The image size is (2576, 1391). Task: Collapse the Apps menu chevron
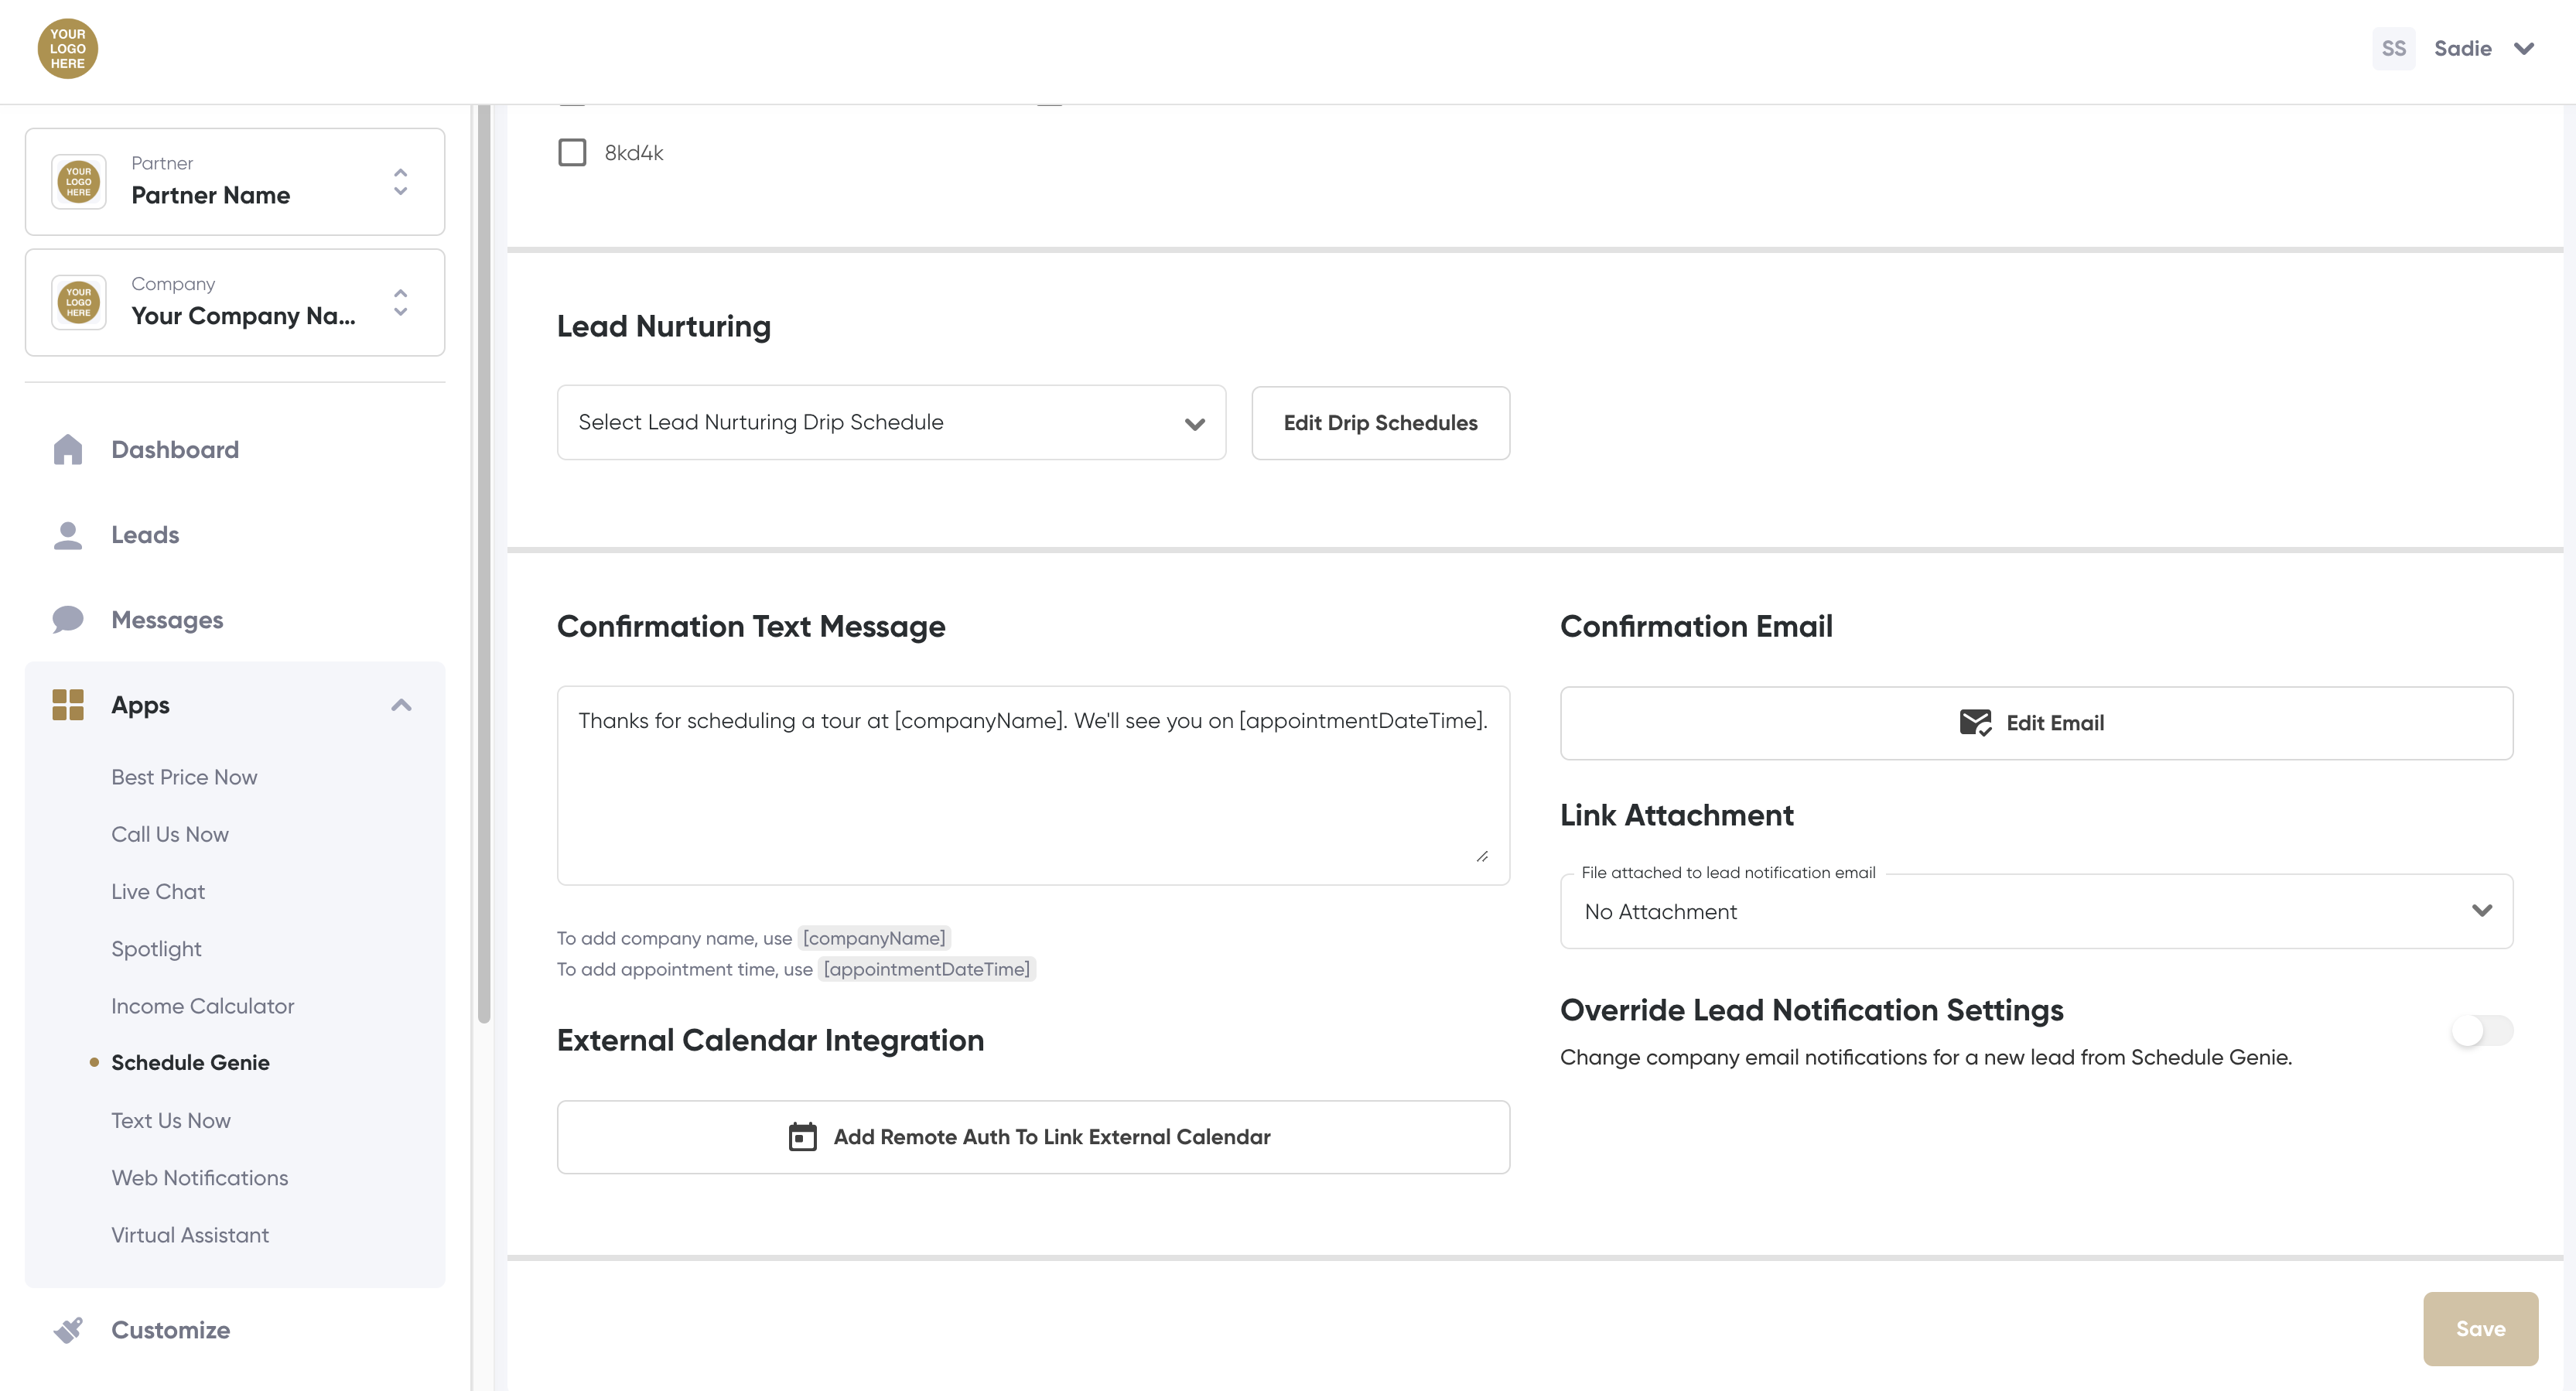[x=401, y=705]
